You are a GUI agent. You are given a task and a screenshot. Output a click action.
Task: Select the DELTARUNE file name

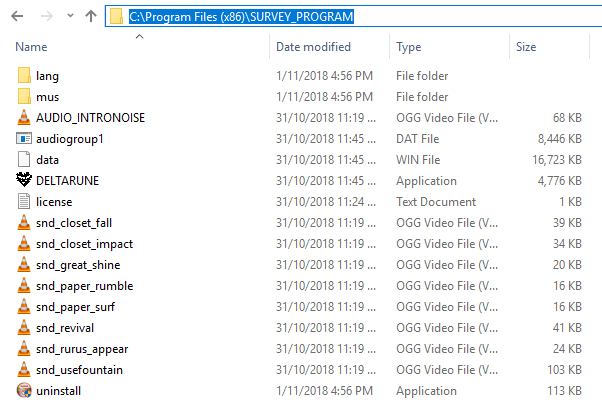click(68, 181)
